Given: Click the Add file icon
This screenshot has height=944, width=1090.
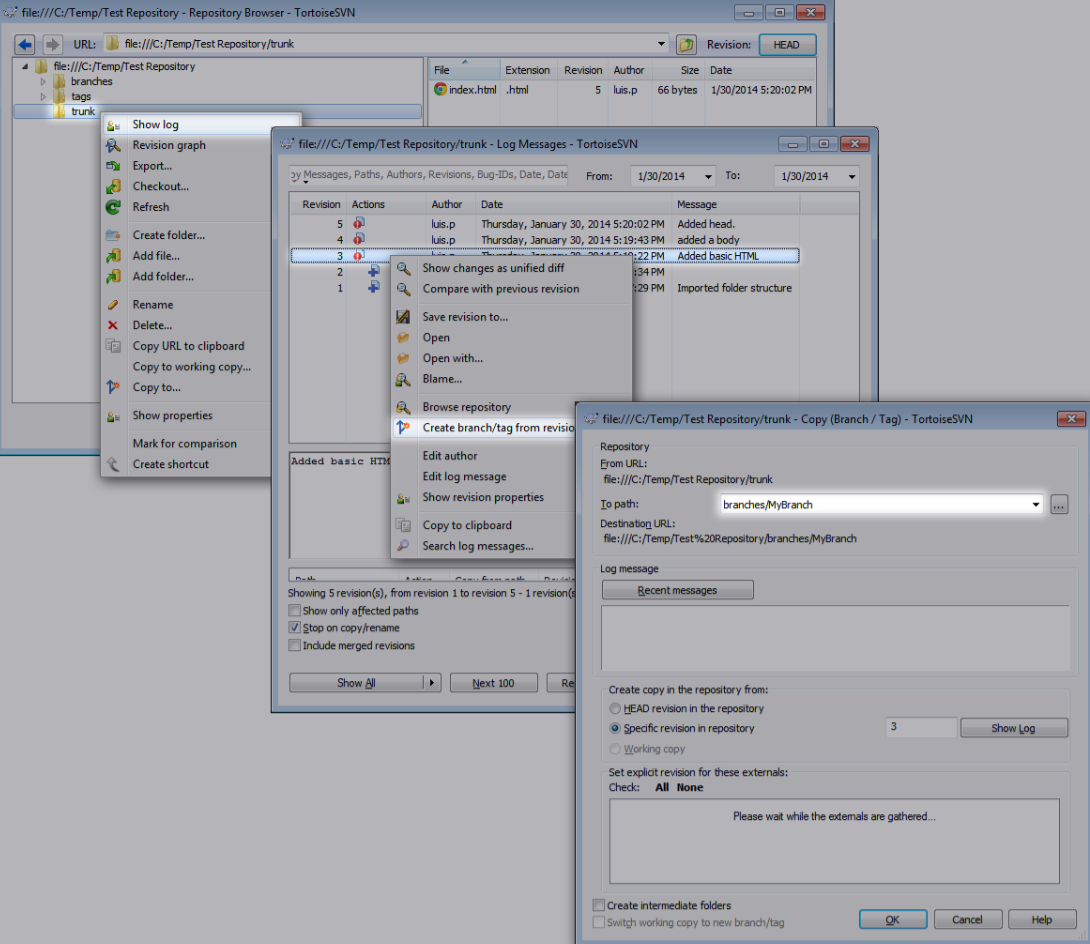Looking at the screenshot, I should tap(113, 256).
